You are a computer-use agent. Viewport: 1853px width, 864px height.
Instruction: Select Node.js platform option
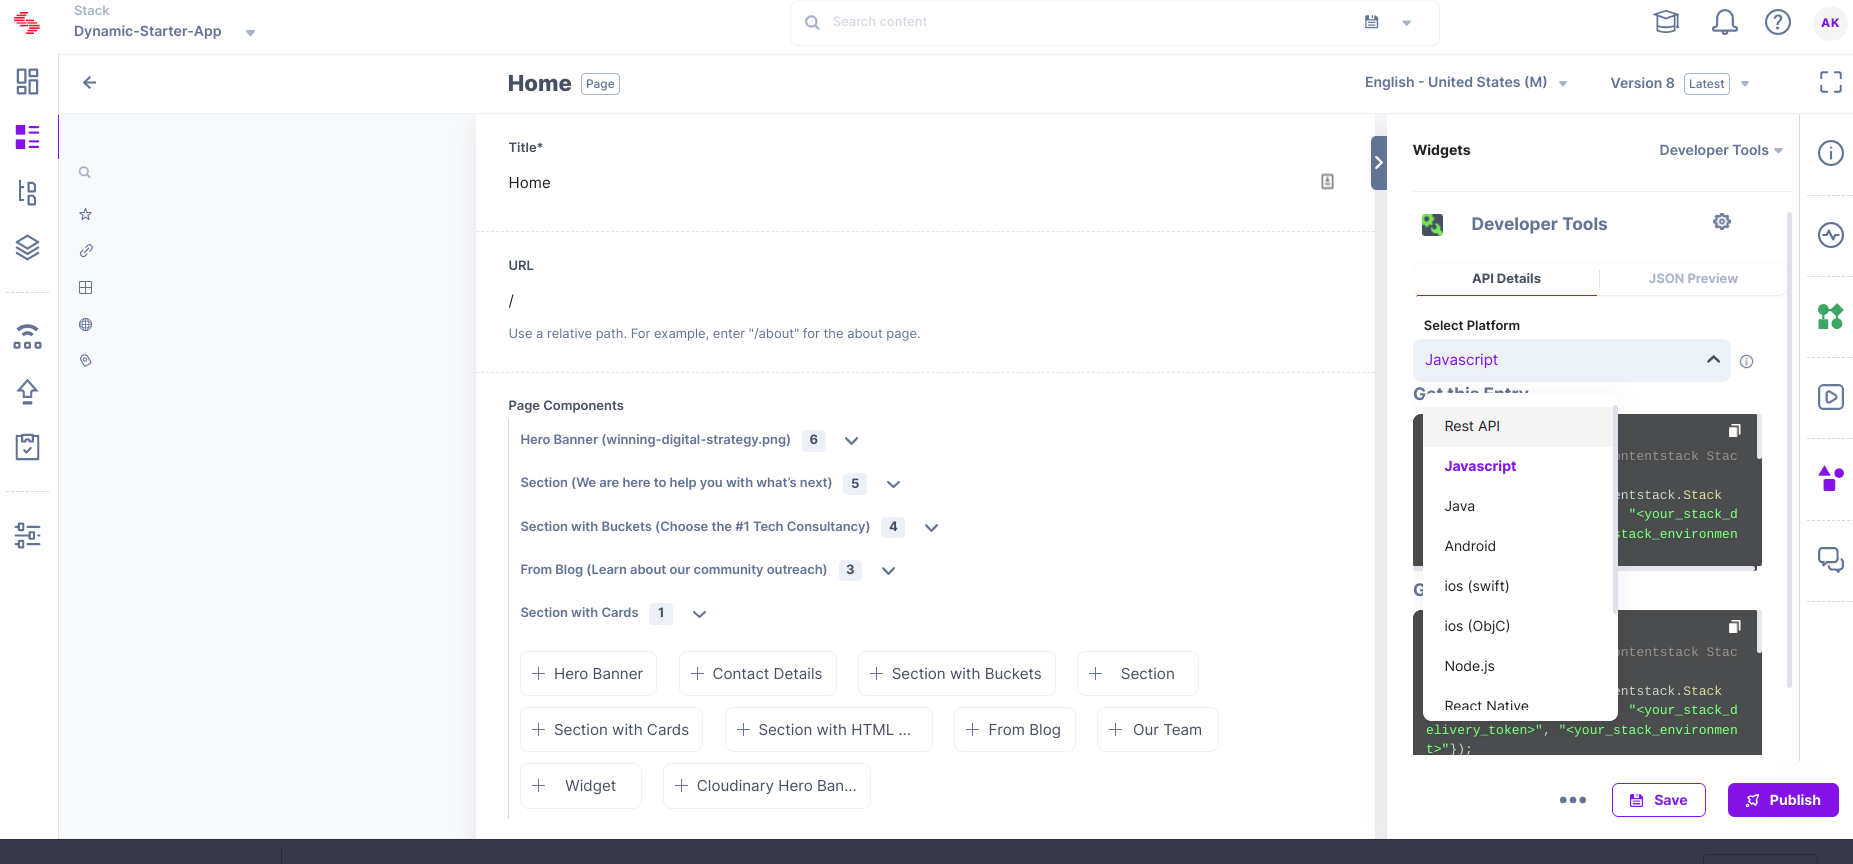point(1519,666)
